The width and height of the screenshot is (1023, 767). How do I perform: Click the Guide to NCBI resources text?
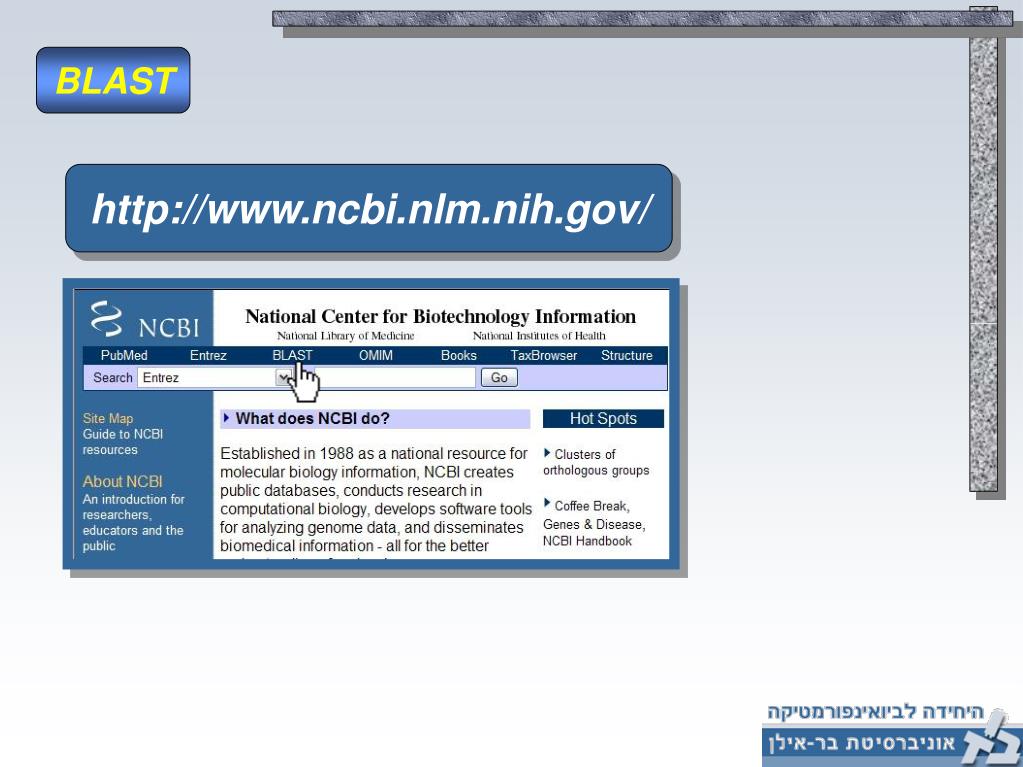coord(123,442)
